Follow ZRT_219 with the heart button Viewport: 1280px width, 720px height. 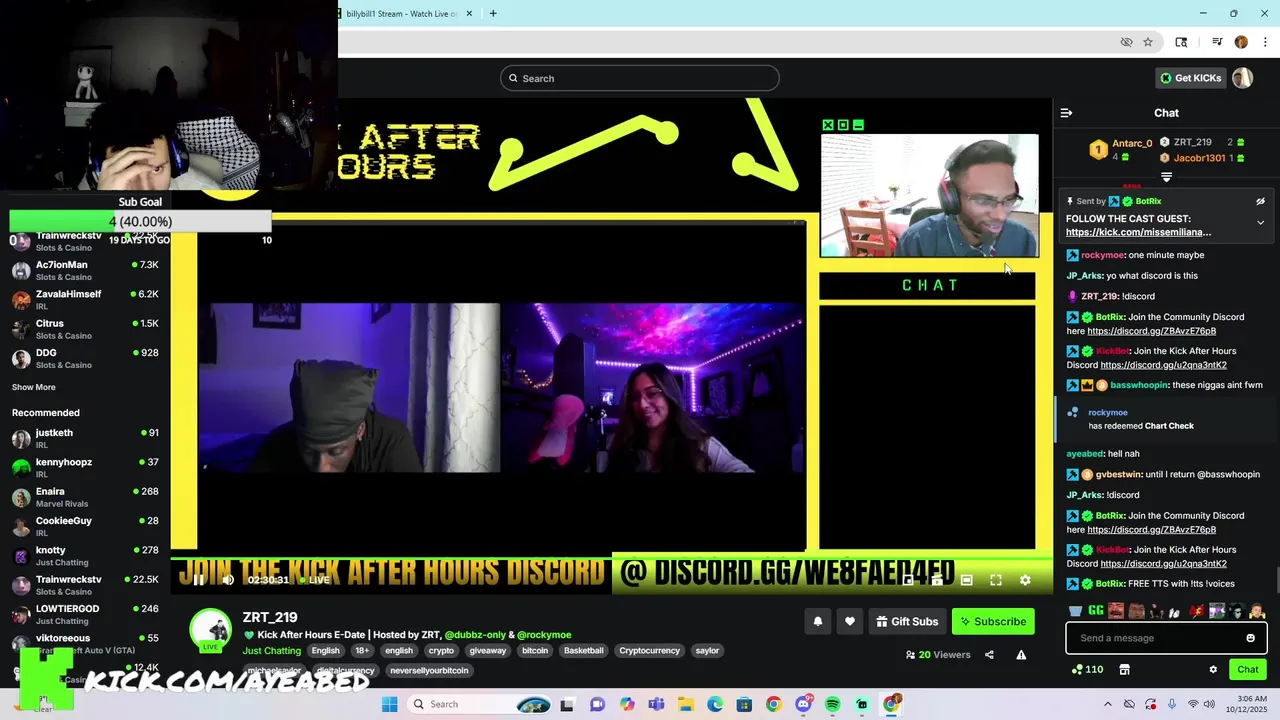[x=850, y=621]
